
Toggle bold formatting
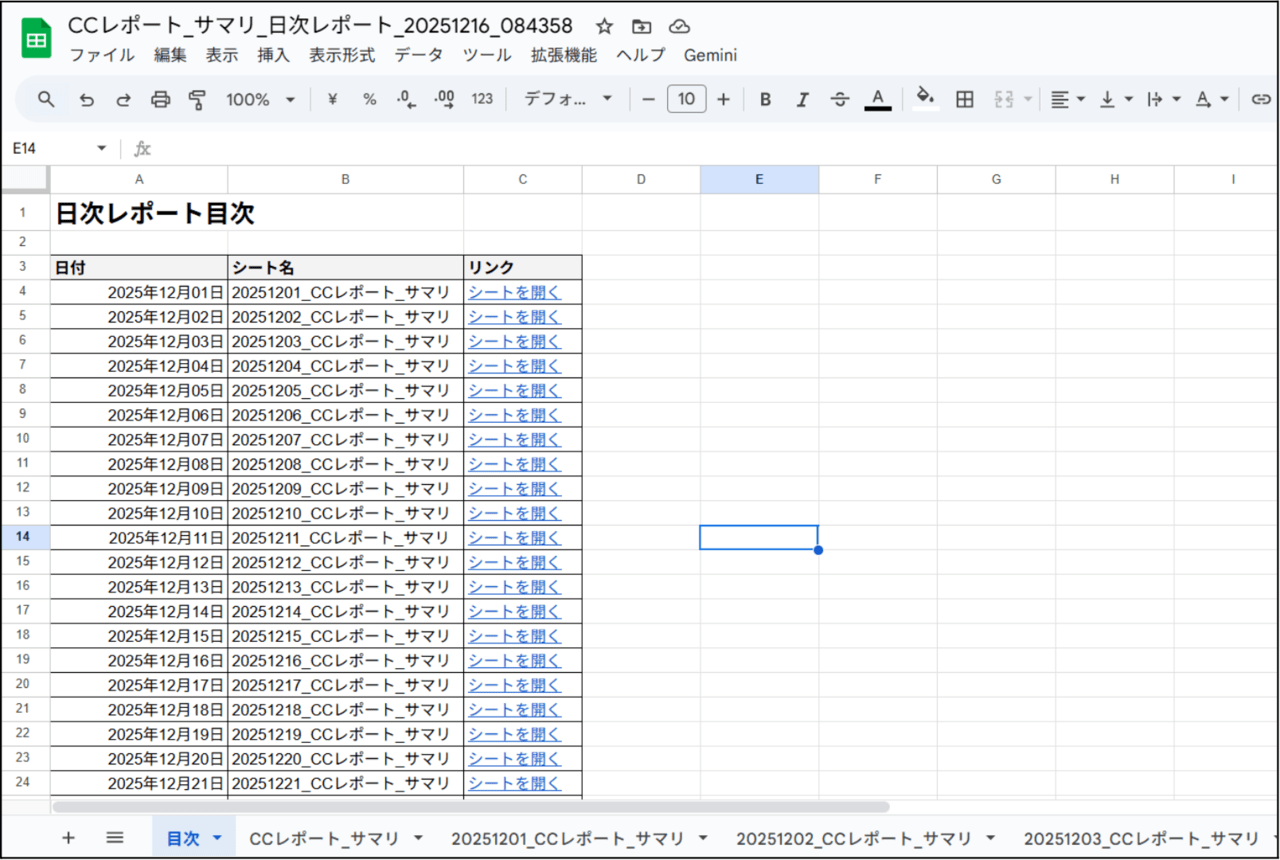pos(765,99)
